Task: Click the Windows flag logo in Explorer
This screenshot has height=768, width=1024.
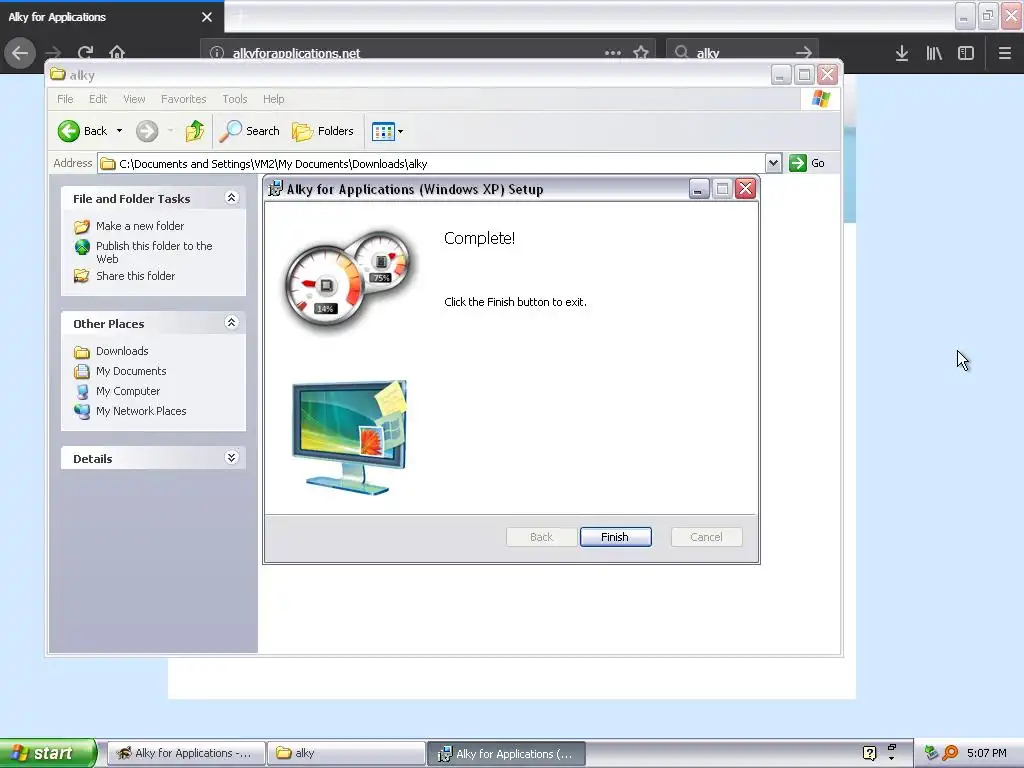Action: coord(821,99)
